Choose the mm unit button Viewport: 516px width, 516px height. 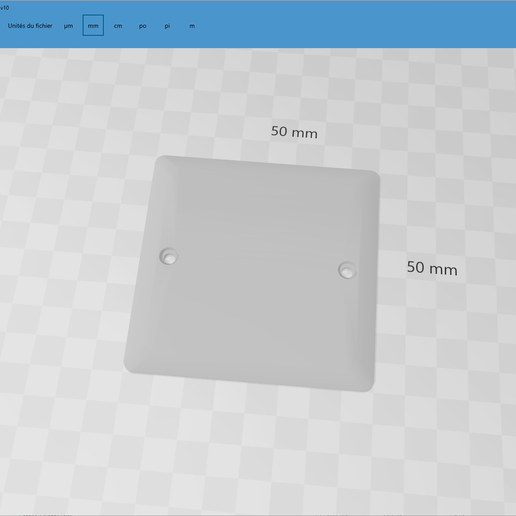(93, 25)
